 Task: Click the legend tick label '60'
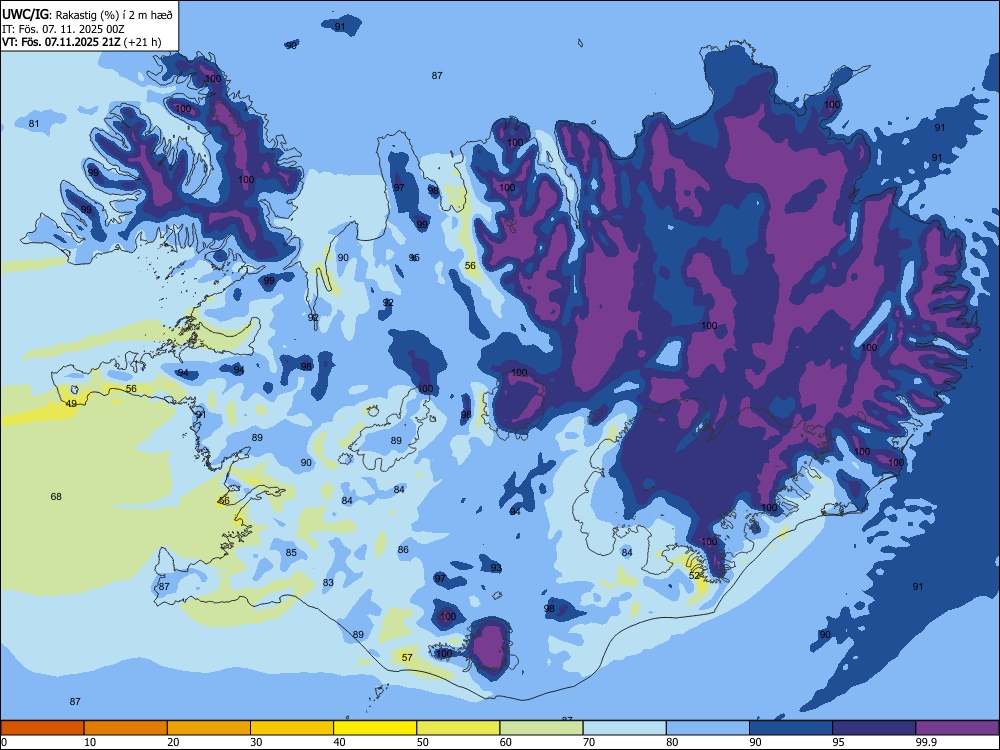506,742
